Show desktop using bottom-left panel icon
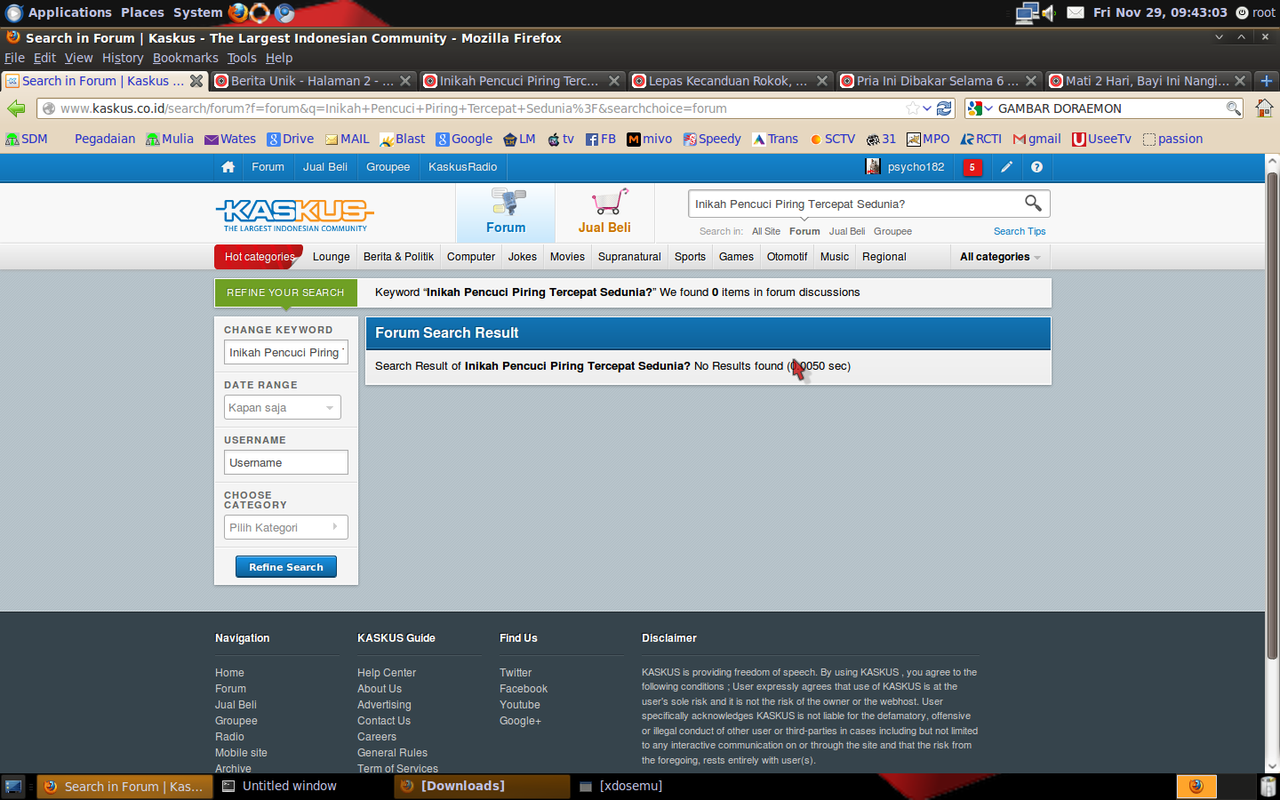 (x=14, y=786)
